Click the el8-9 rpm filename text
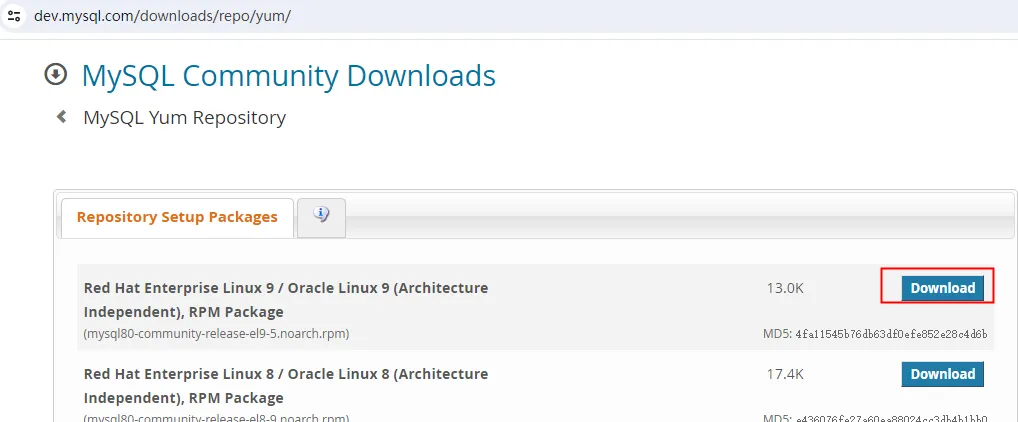Image resolution: width=1018 pixels, height=422 pixels. [216, 417]
